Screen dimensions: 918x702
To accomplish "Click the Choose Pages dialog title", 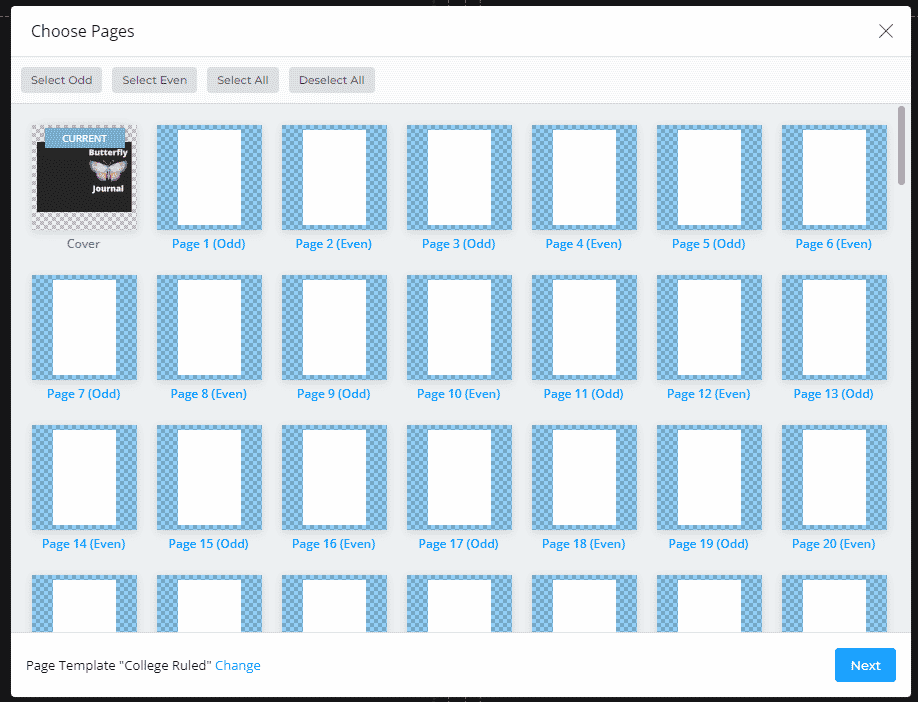I will tap(83, 31).
